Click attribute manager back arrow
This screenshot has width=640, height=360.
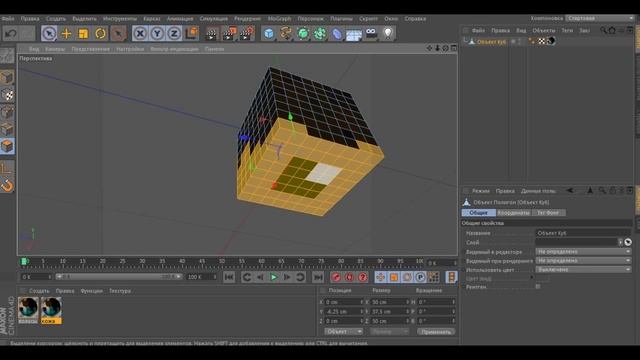pyautogui.click(x=570, y=191)
